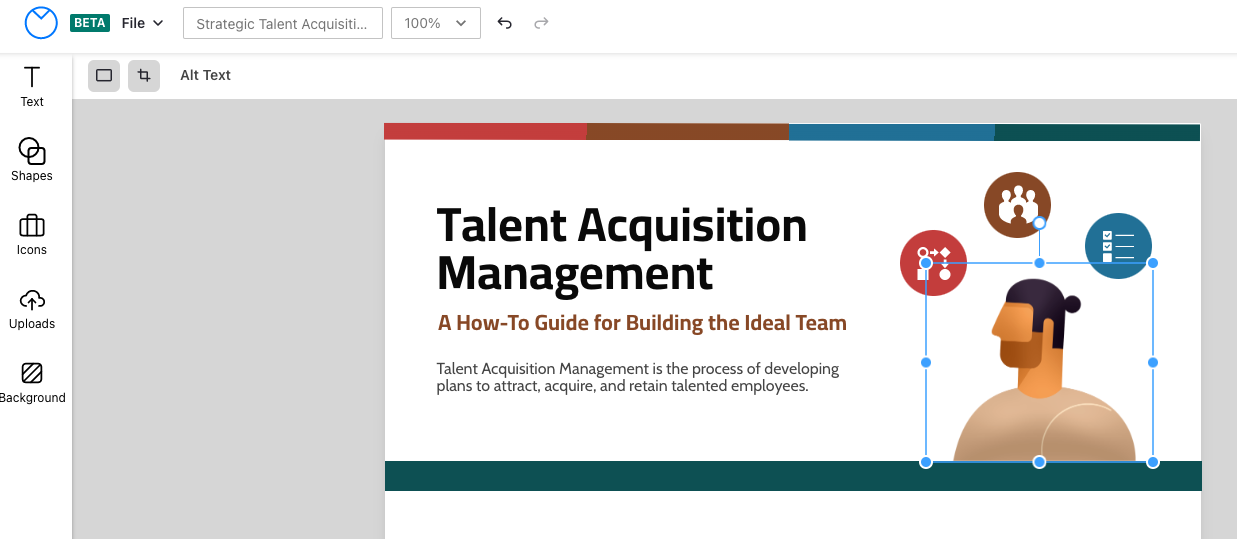
Task: Click the app logo icon in the header
Action: coord(41,23)
